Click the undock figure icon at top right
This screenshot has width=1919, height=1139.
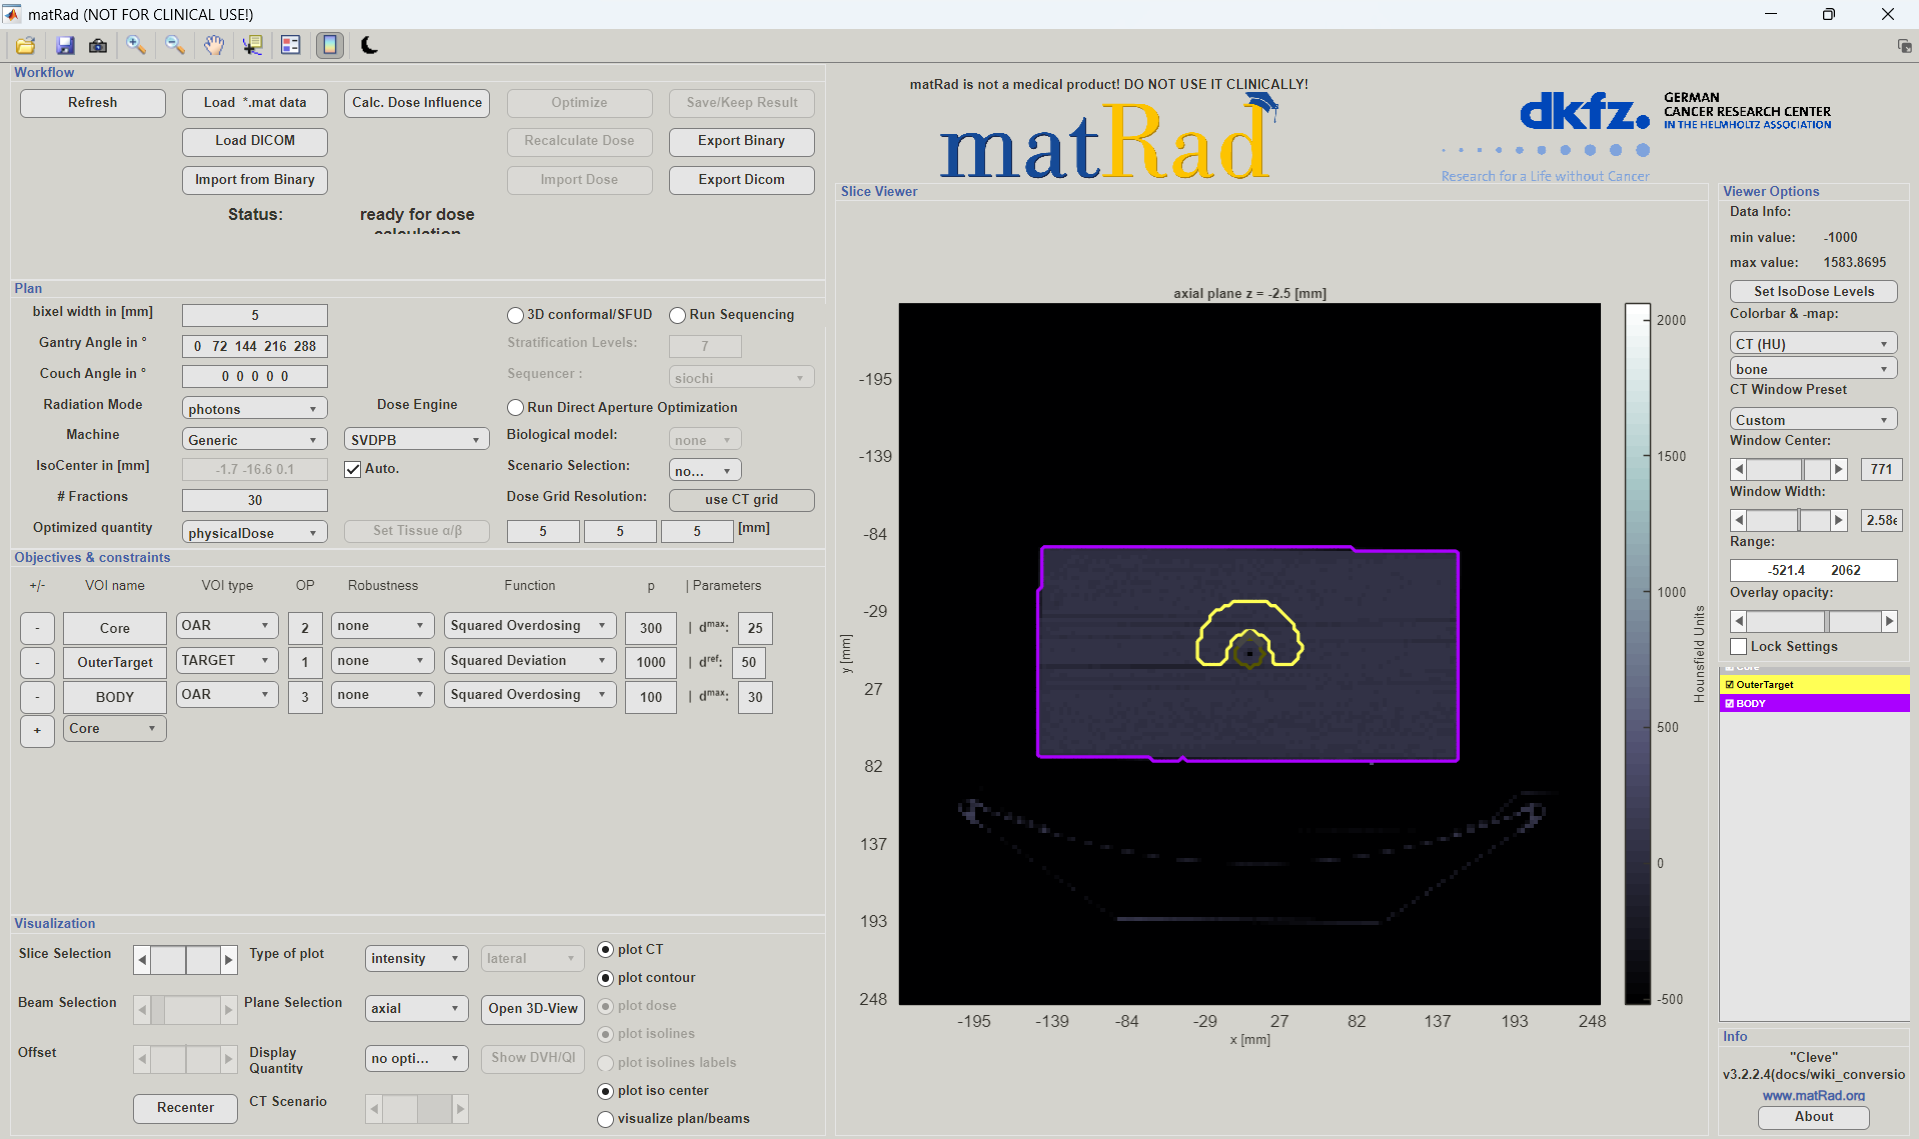click(1904, 46)
